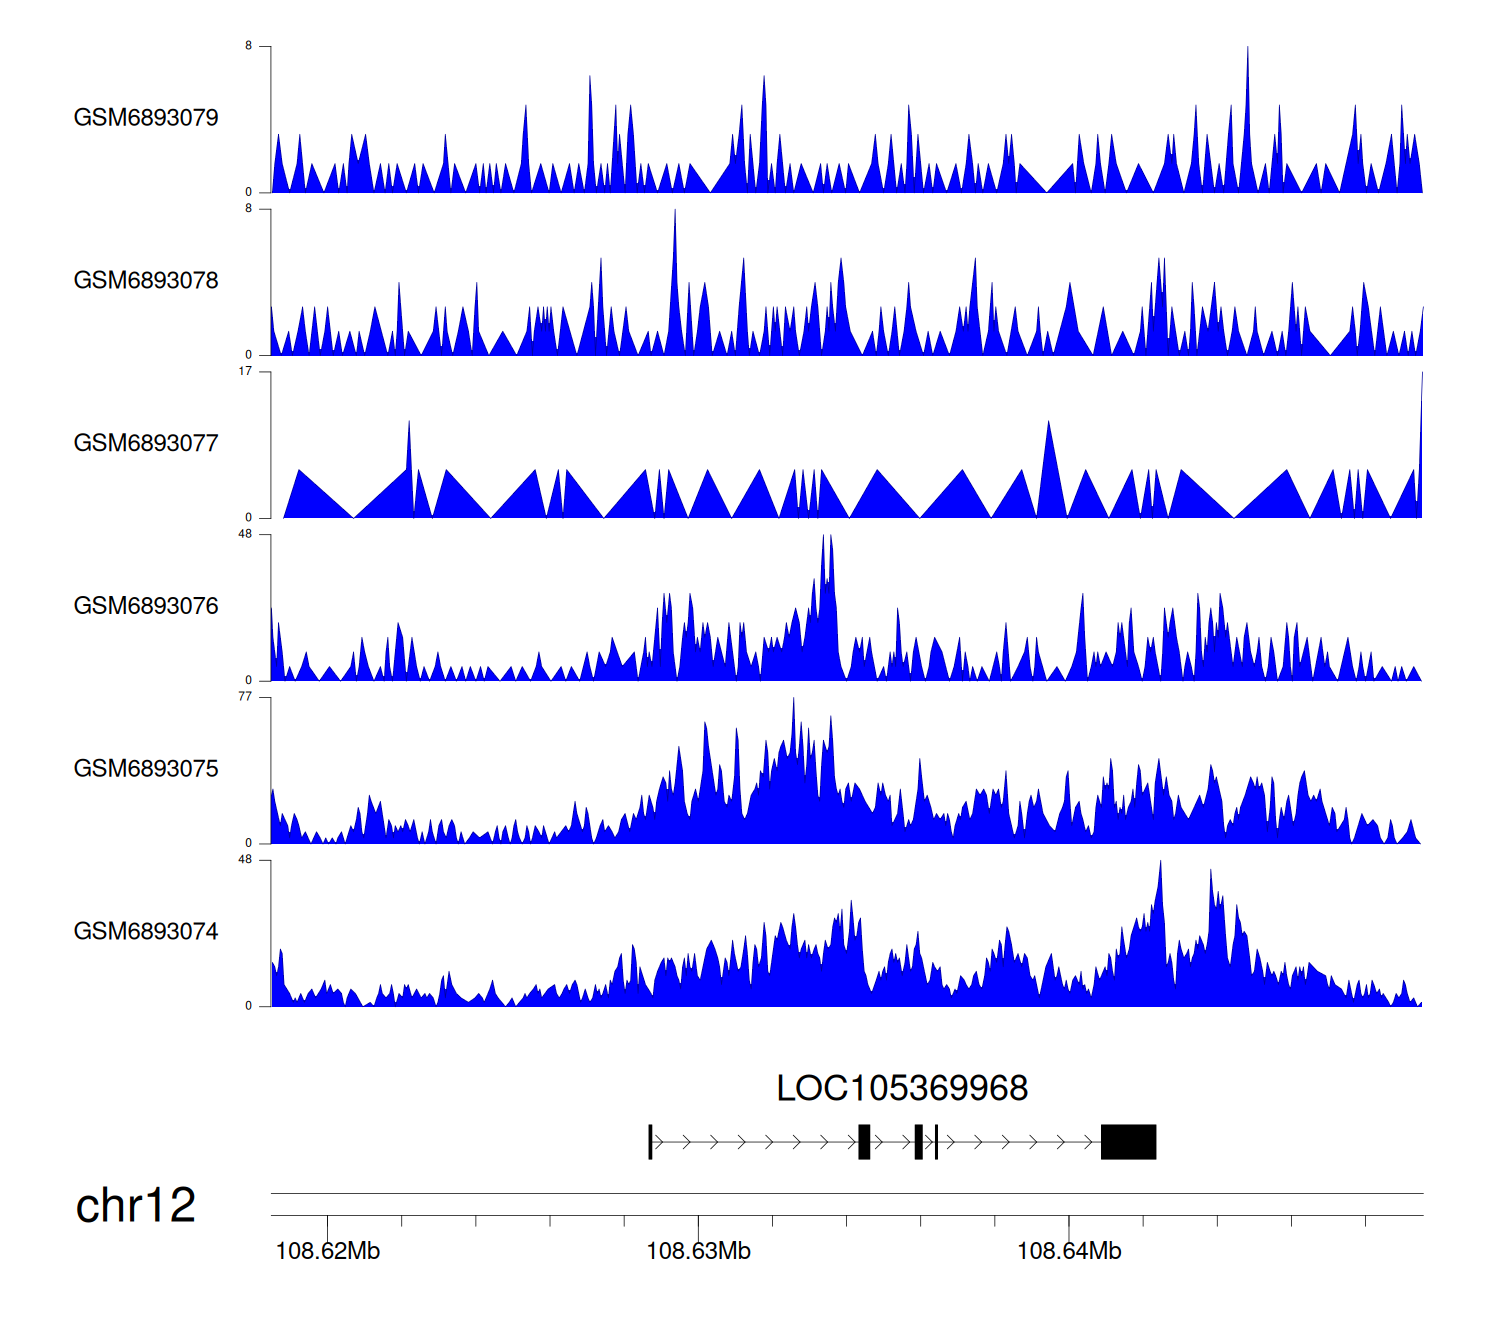Image resolution: width=1500 pixels, height=1320 pixels.
Task: Click the y-axis maximum value 77
Action: pos(245,697)
